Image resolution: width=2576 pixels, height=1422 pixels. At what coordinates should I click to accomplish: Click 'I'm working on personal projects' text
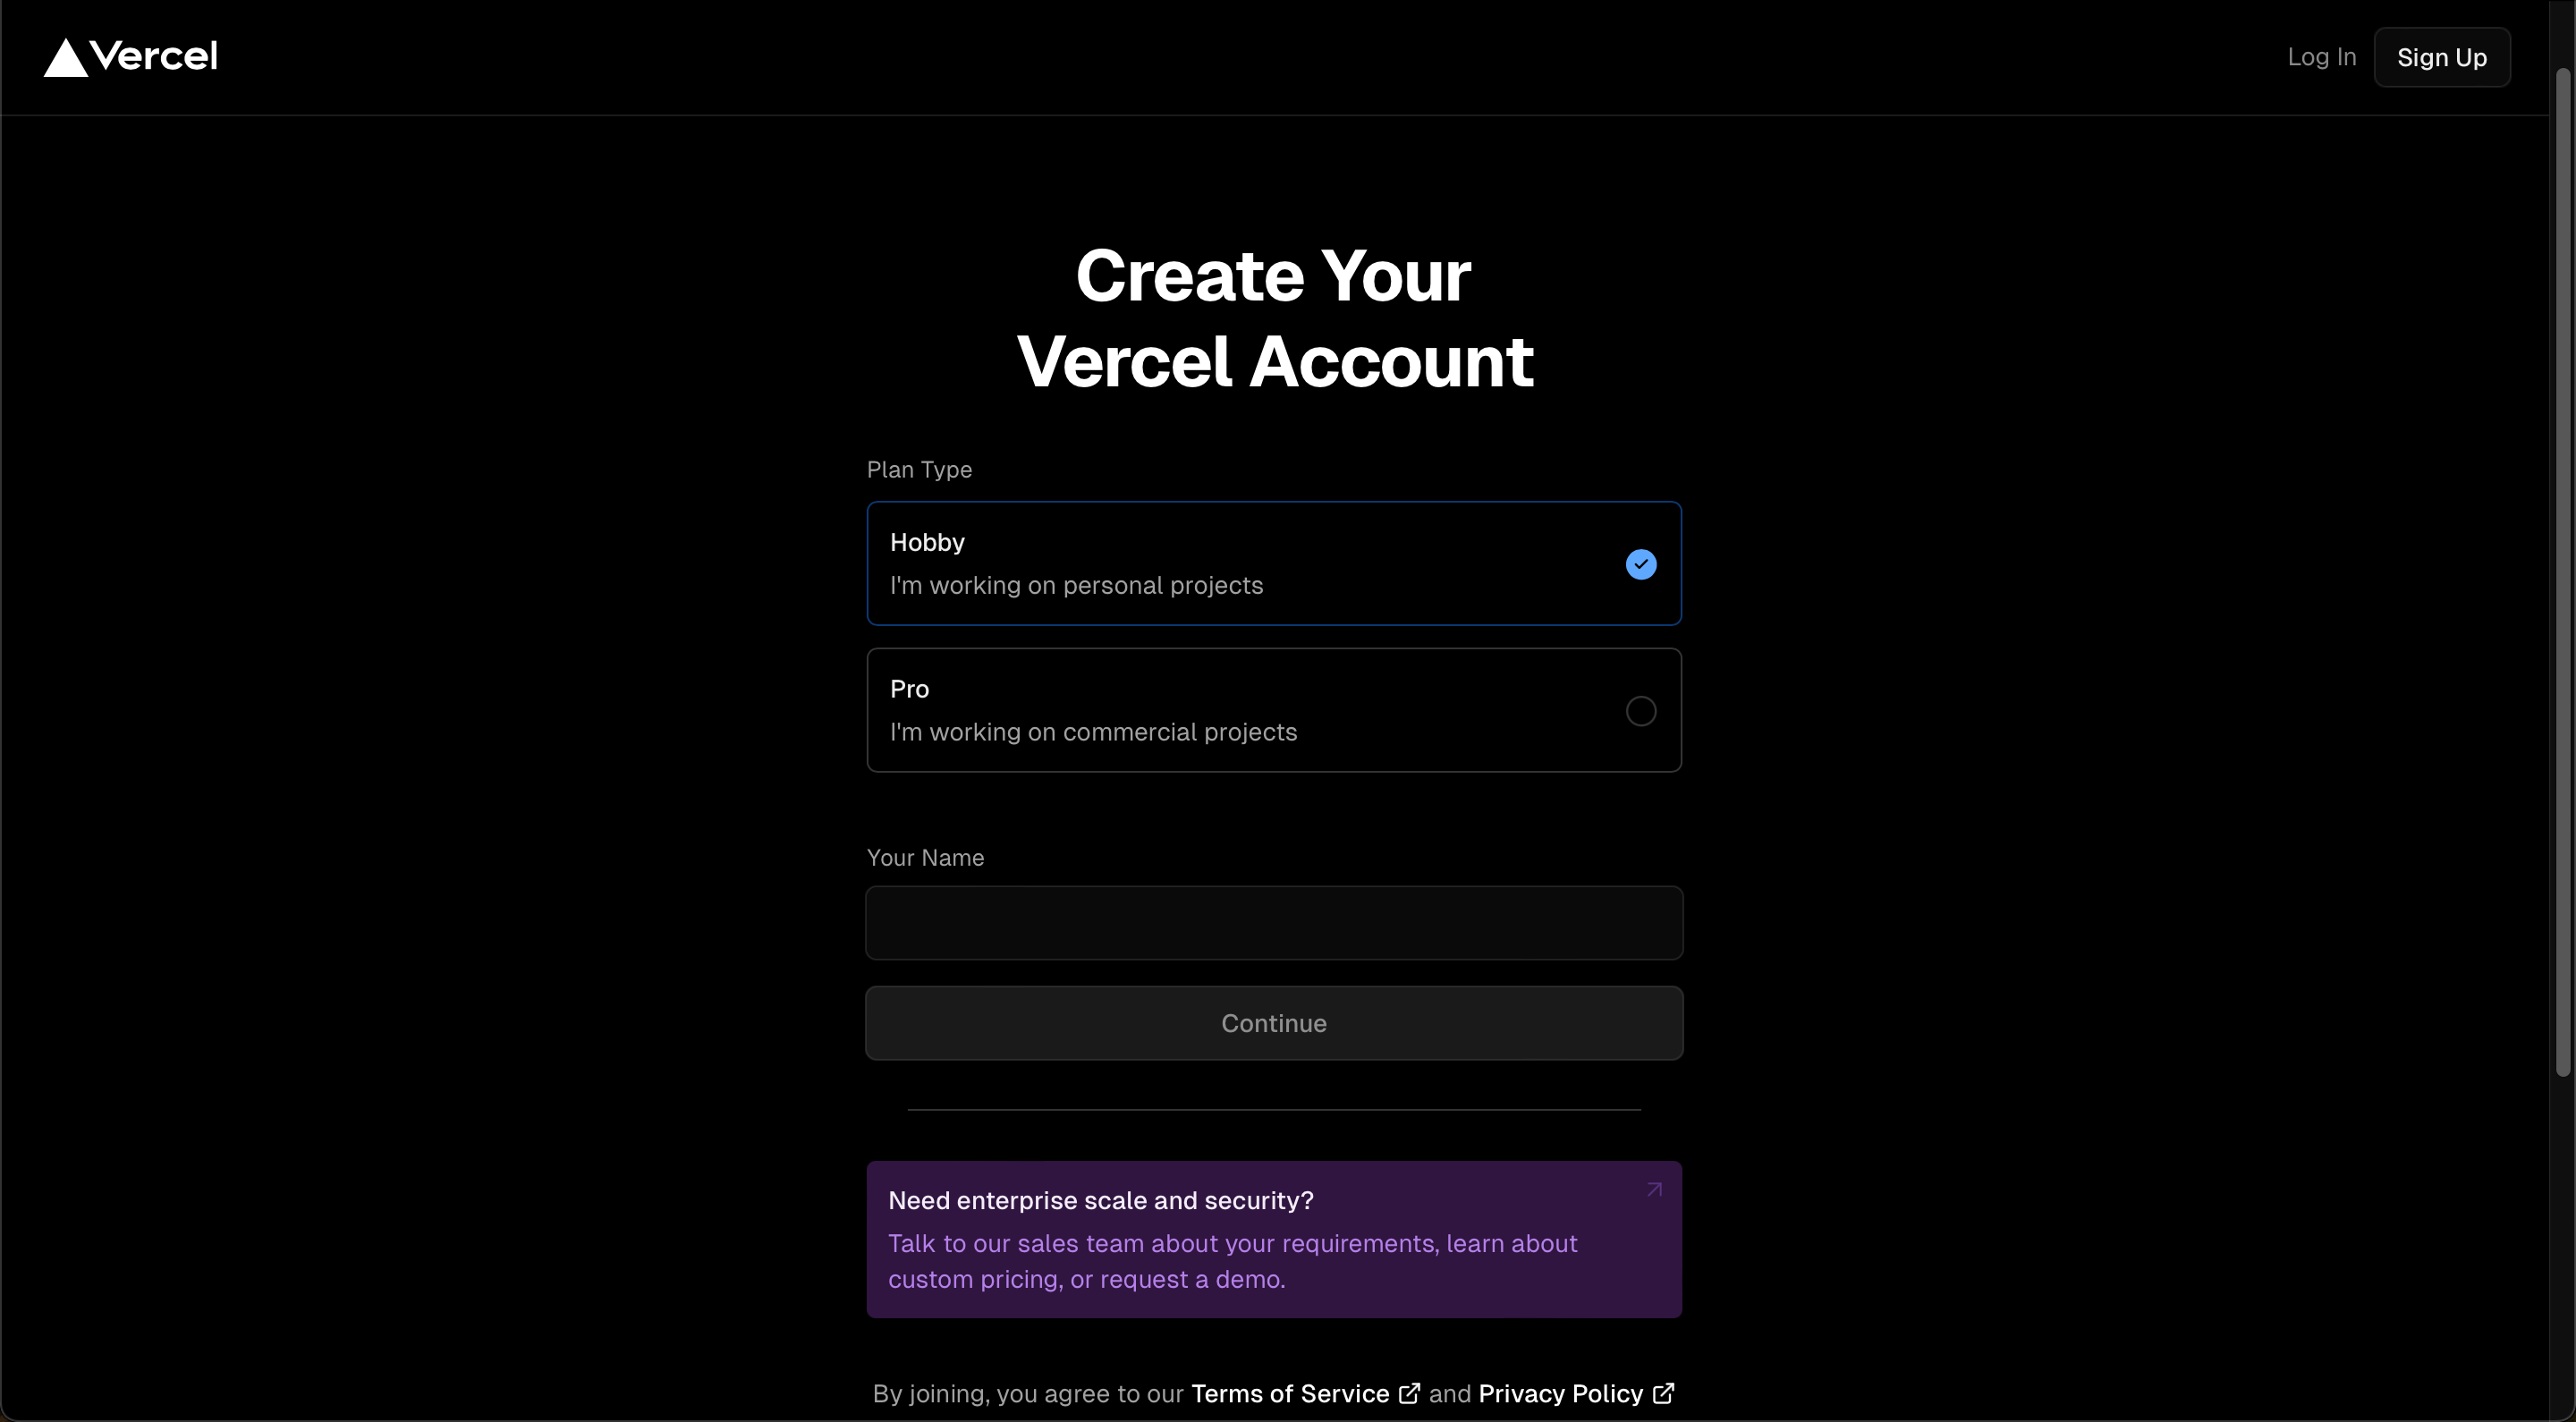click(1076, 585)
